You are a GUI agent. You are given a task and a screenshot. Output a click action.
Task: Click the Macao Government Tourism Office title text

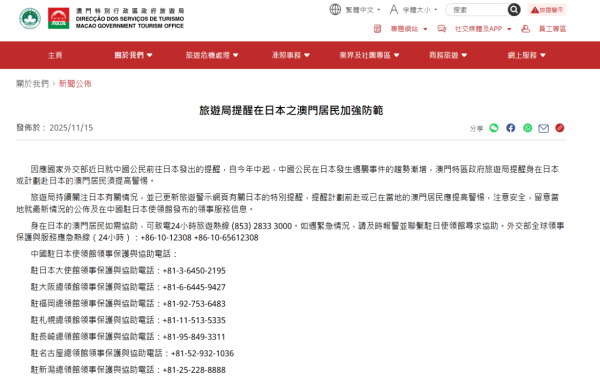(x=130, y=26)
